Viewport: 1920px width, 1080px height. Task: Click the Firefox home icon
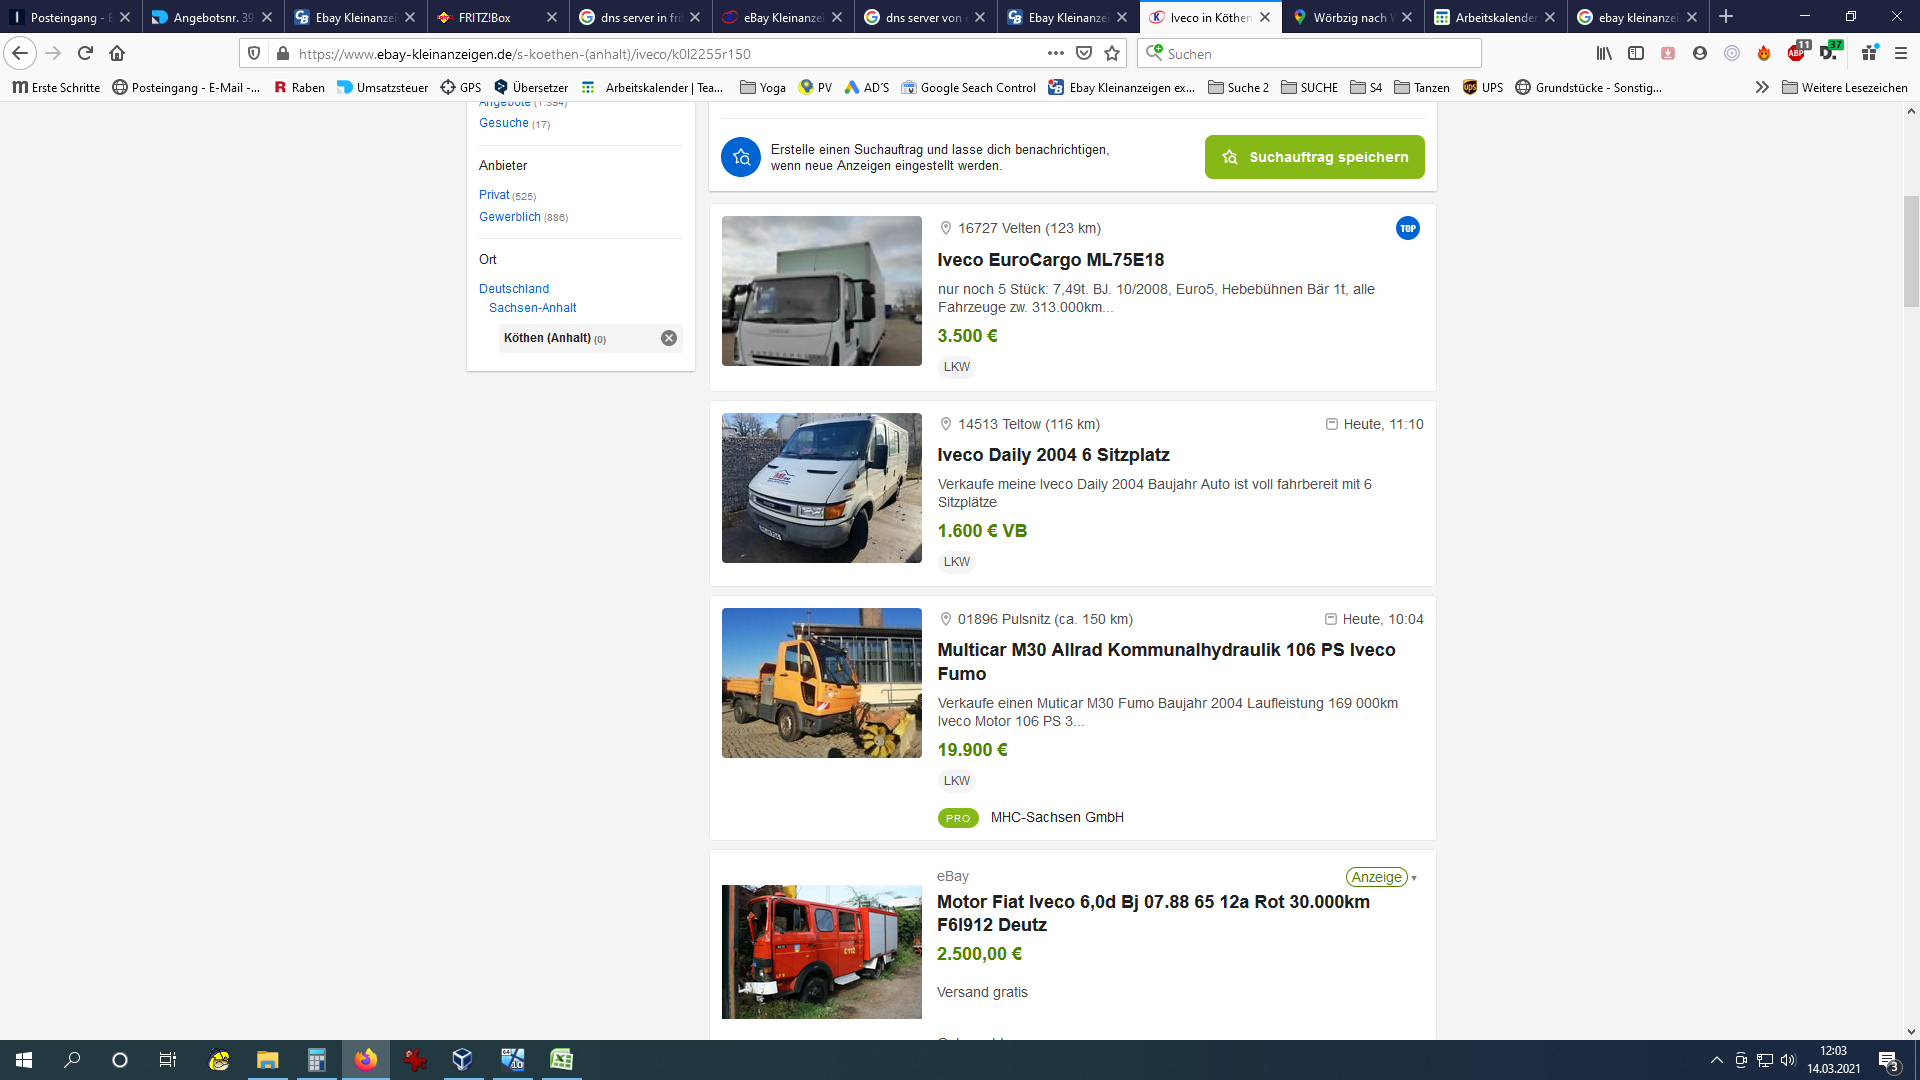[x=117, y=53]
